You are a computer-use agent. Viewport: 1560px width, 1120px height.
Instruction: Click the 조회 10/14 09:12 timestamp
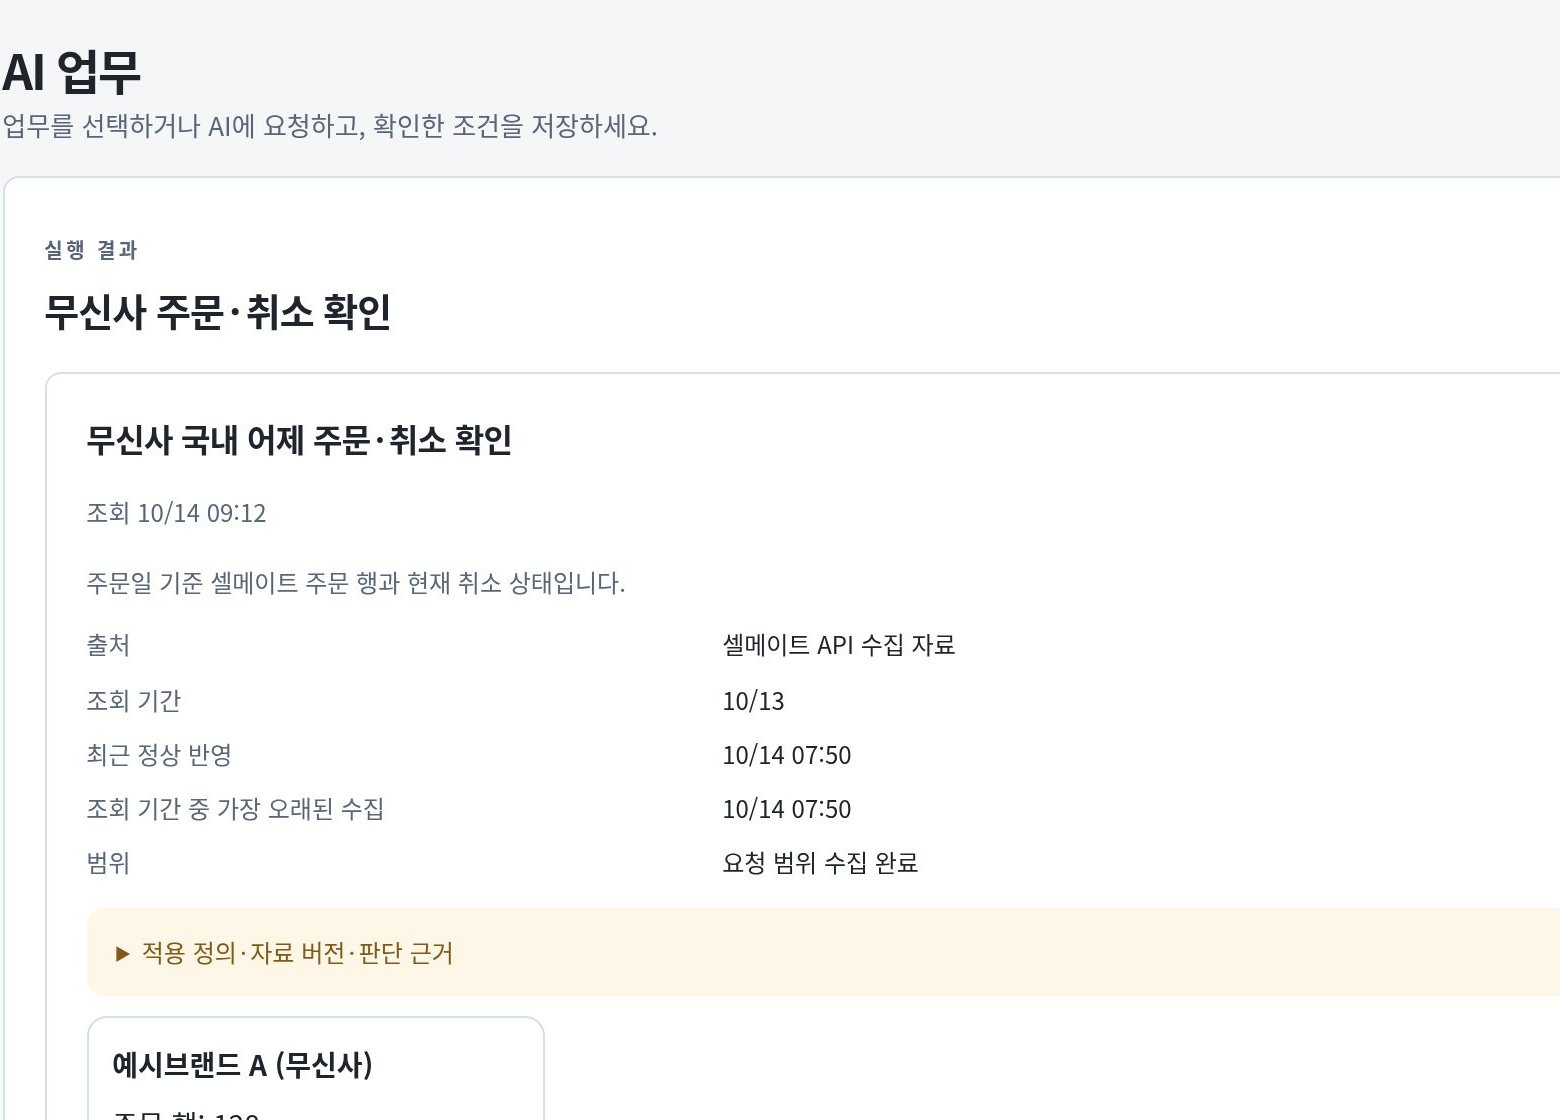coord(176,513)
